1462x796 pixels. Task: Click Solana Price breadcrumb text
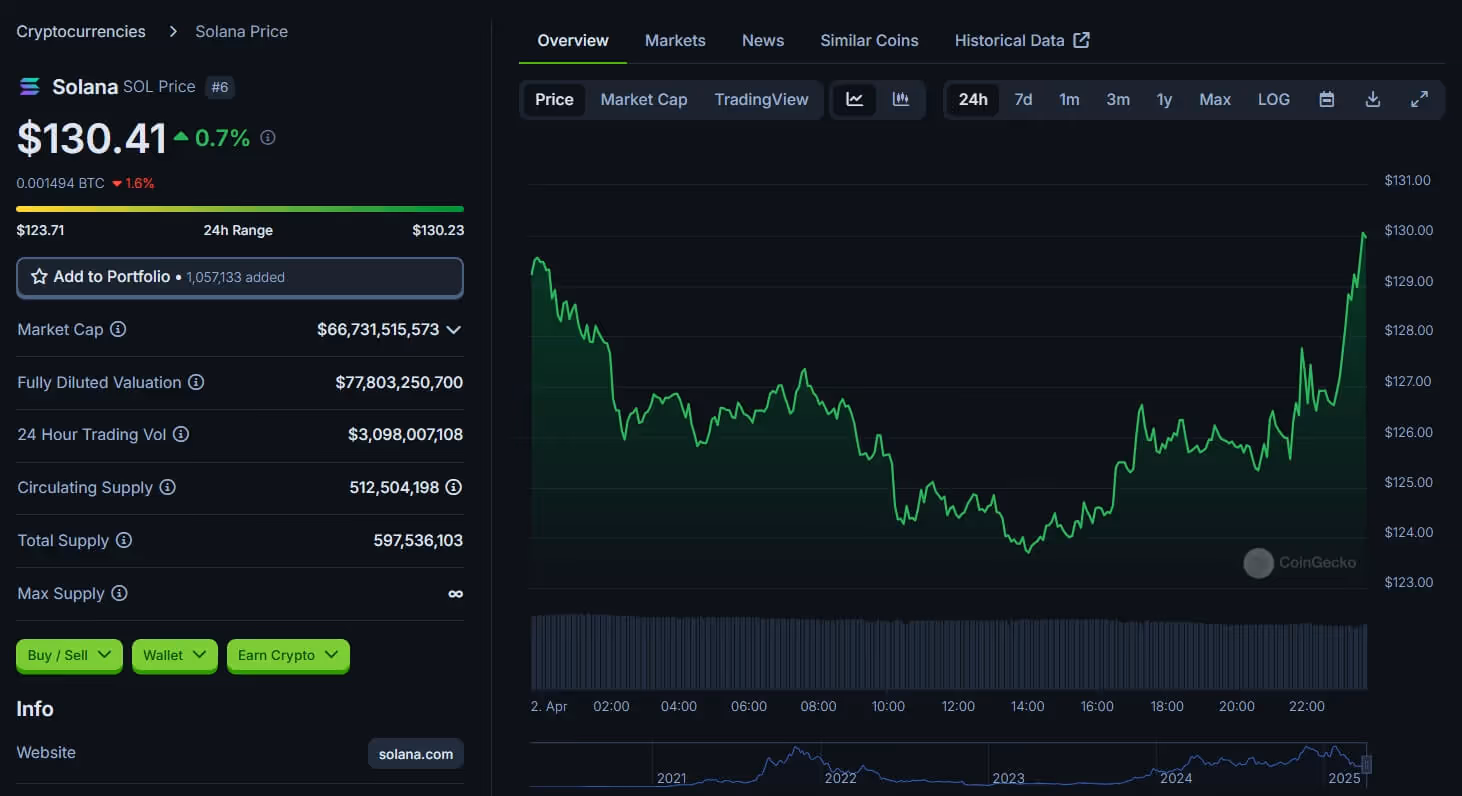tap(241, 31)
